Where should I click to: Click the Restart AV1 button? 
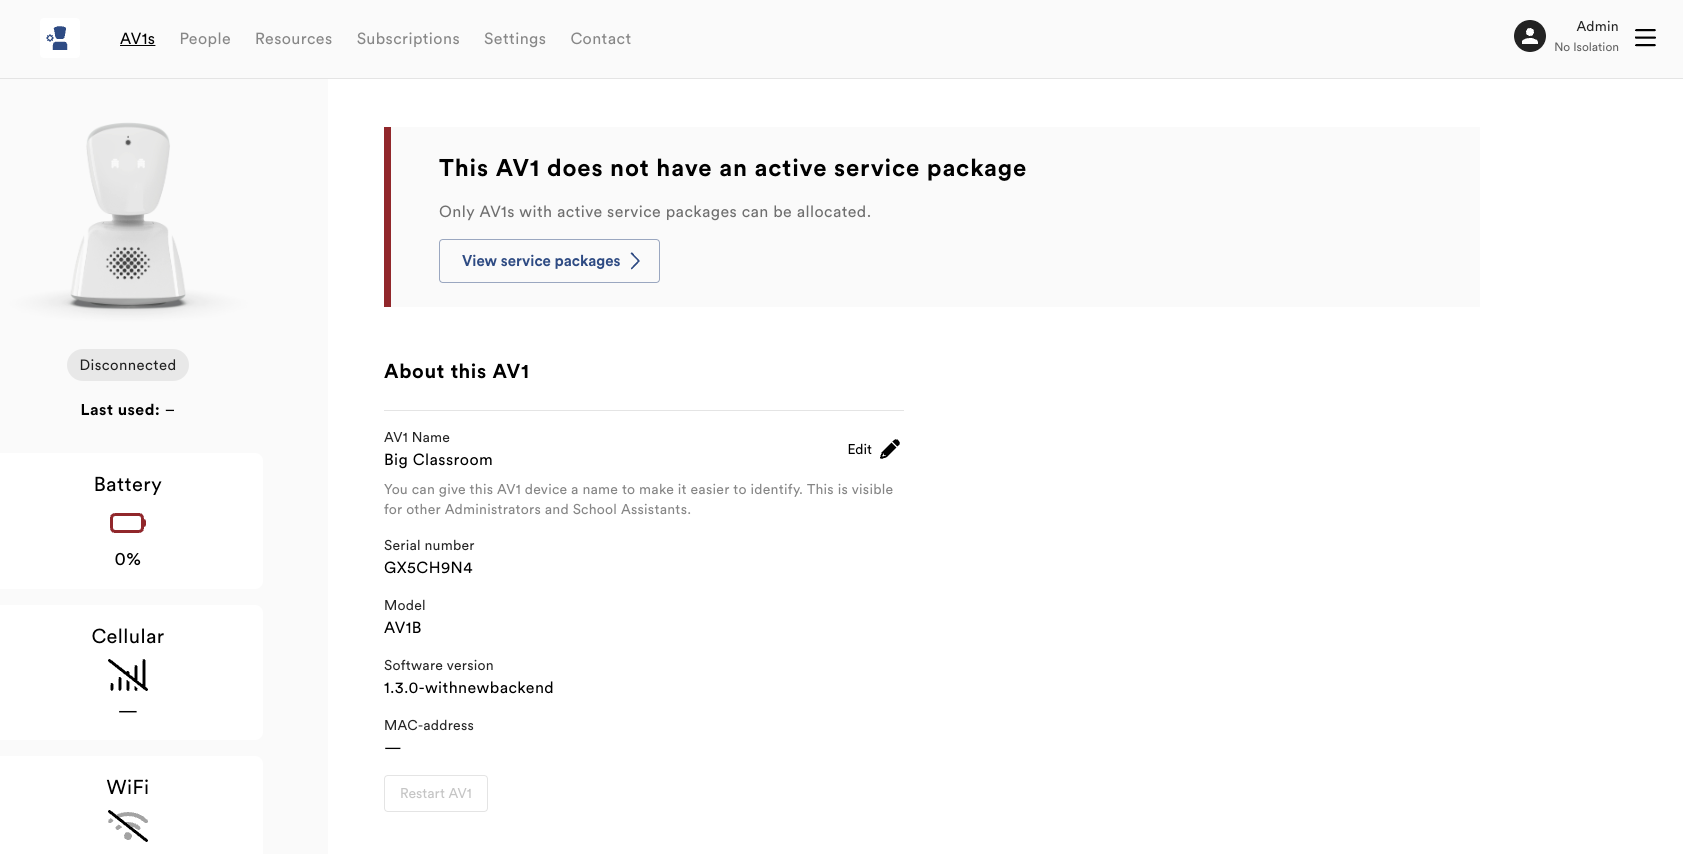click(x=436, y=794)
